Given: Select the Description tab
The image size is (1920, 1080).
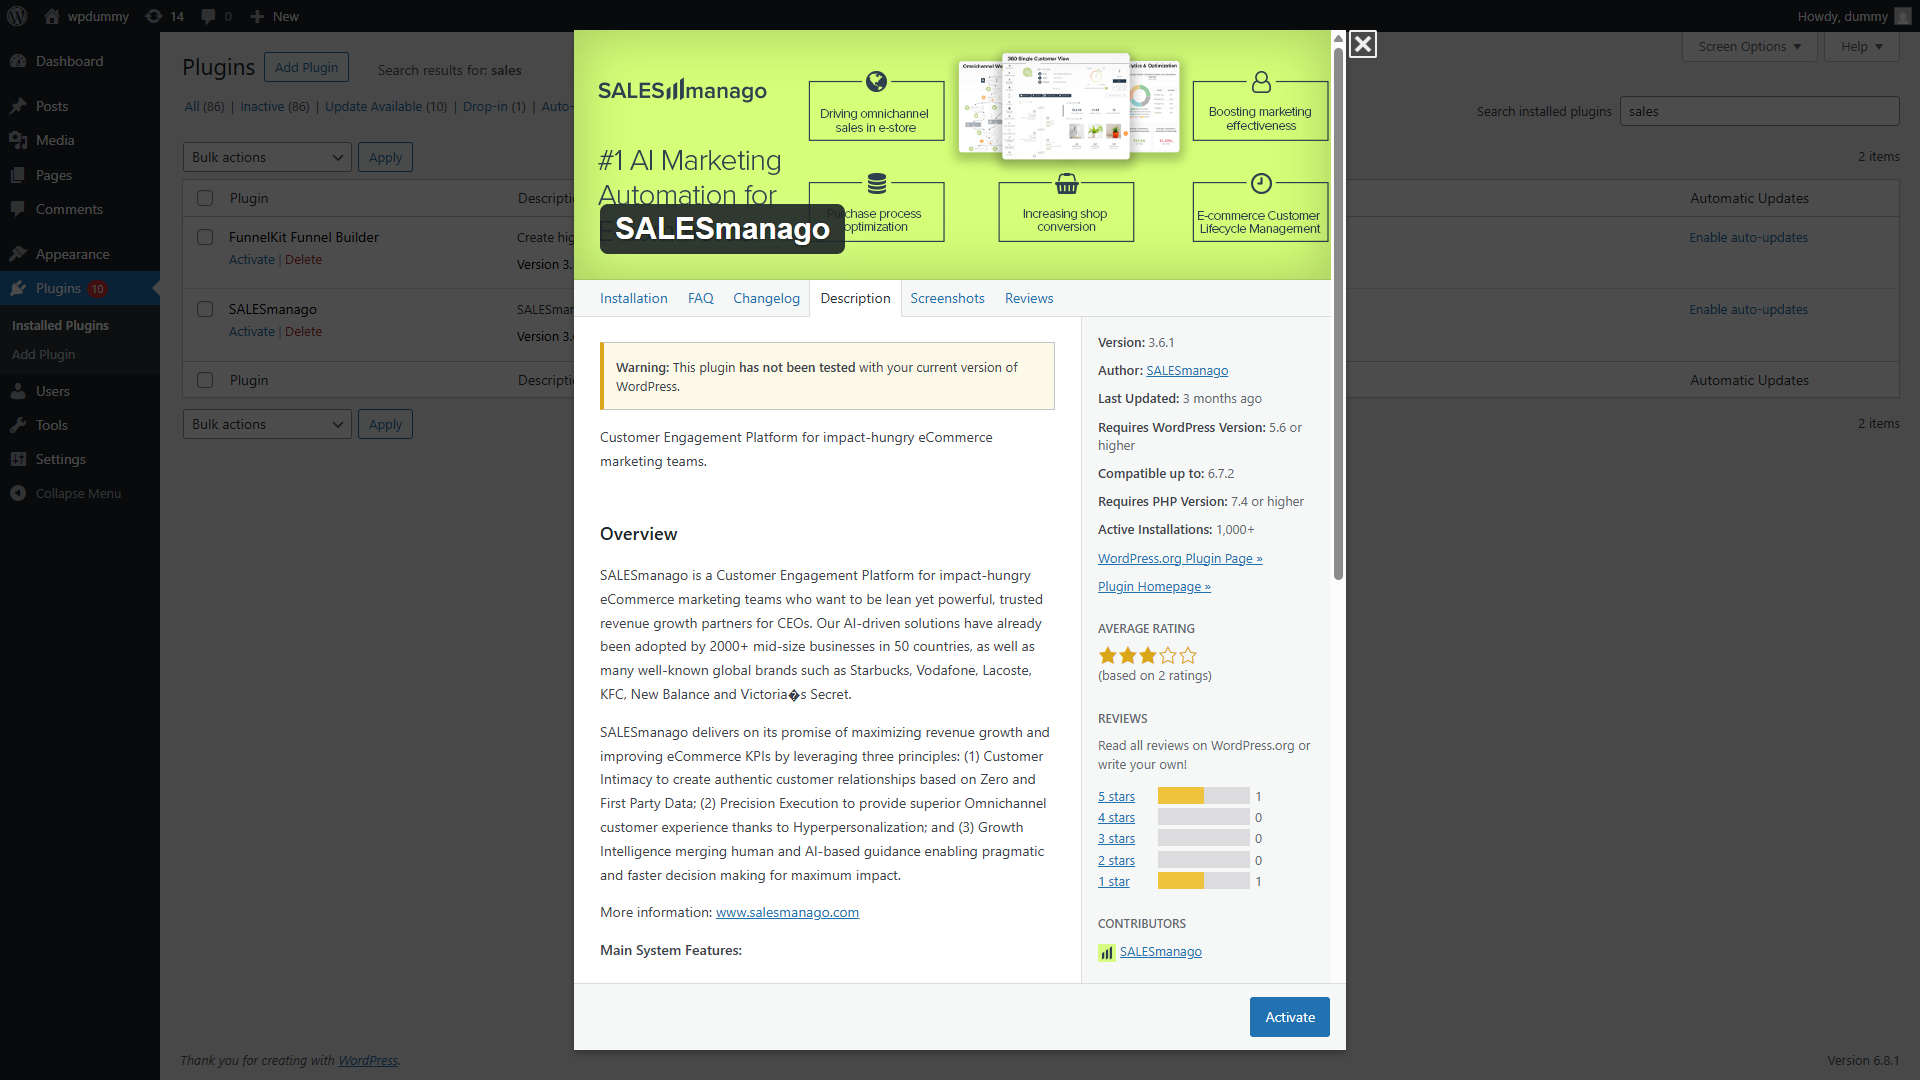Looking at the screenshot, I should tap(855, 298).
